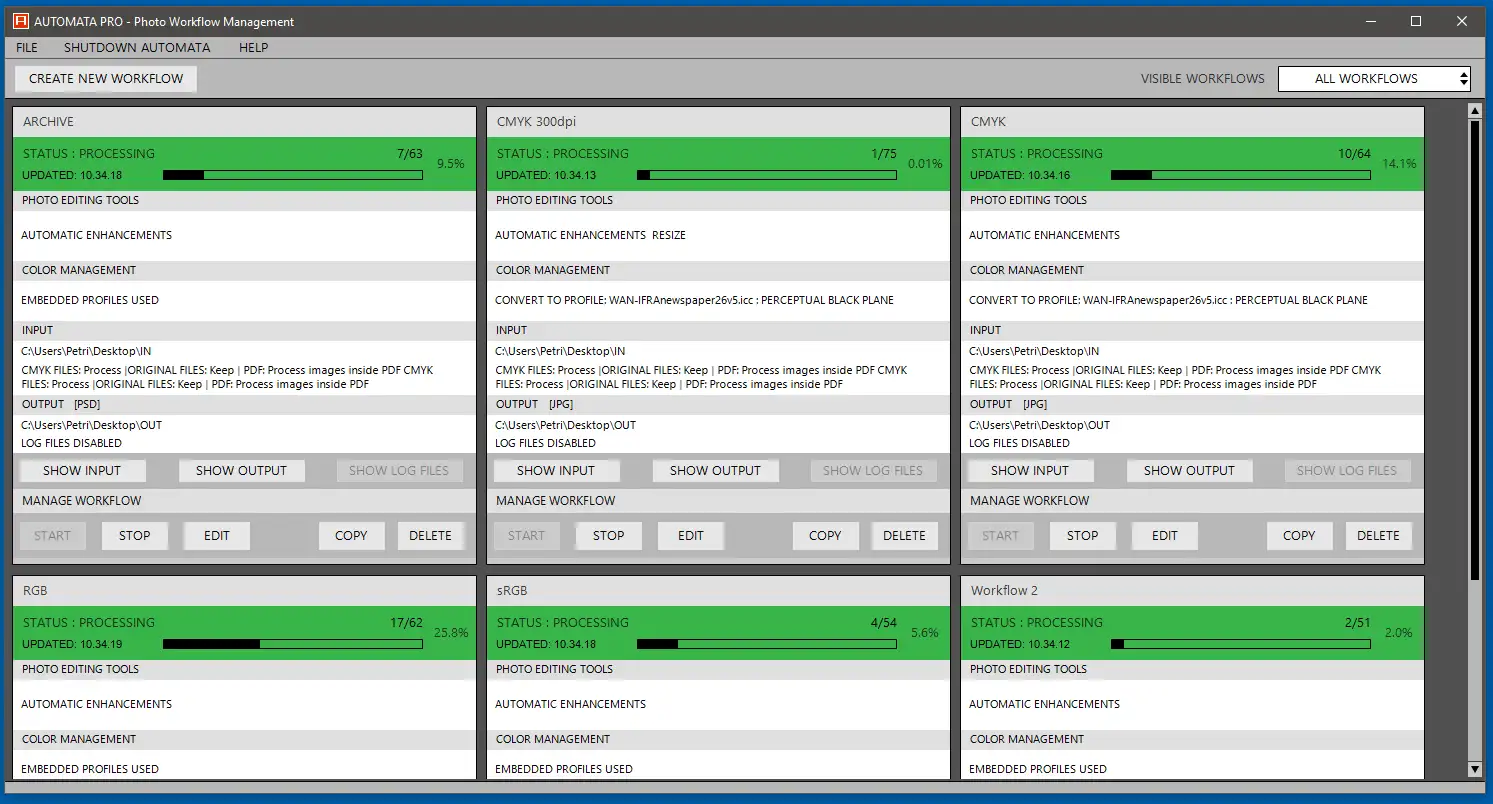Edit the CMYK workflow
1493x804 pixels.
coord(1165,536)
